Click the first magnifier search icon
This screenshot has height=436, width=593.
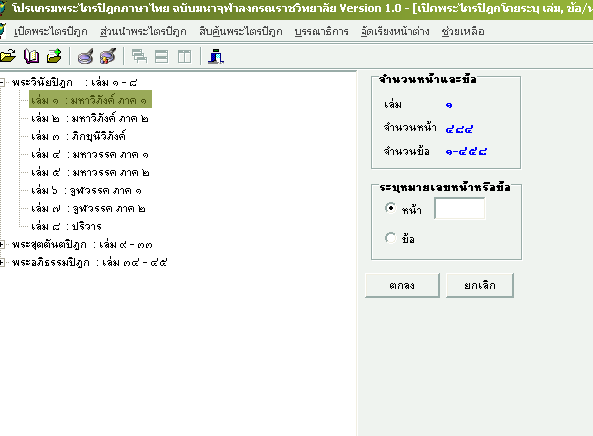(85, 57)
